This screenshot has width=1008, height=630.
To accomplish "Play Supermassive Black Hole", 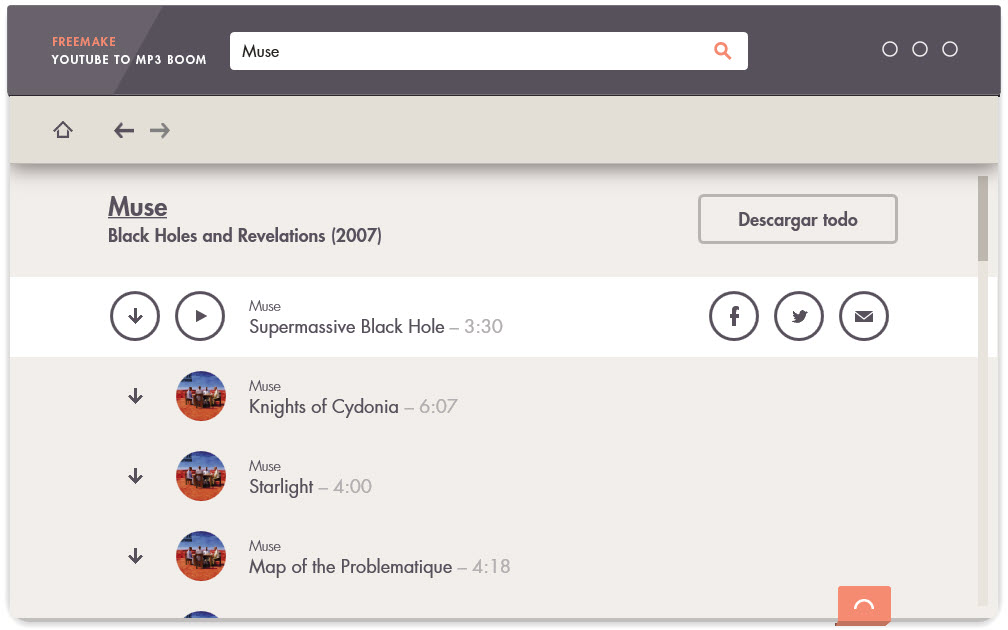I will pos(200,316).
